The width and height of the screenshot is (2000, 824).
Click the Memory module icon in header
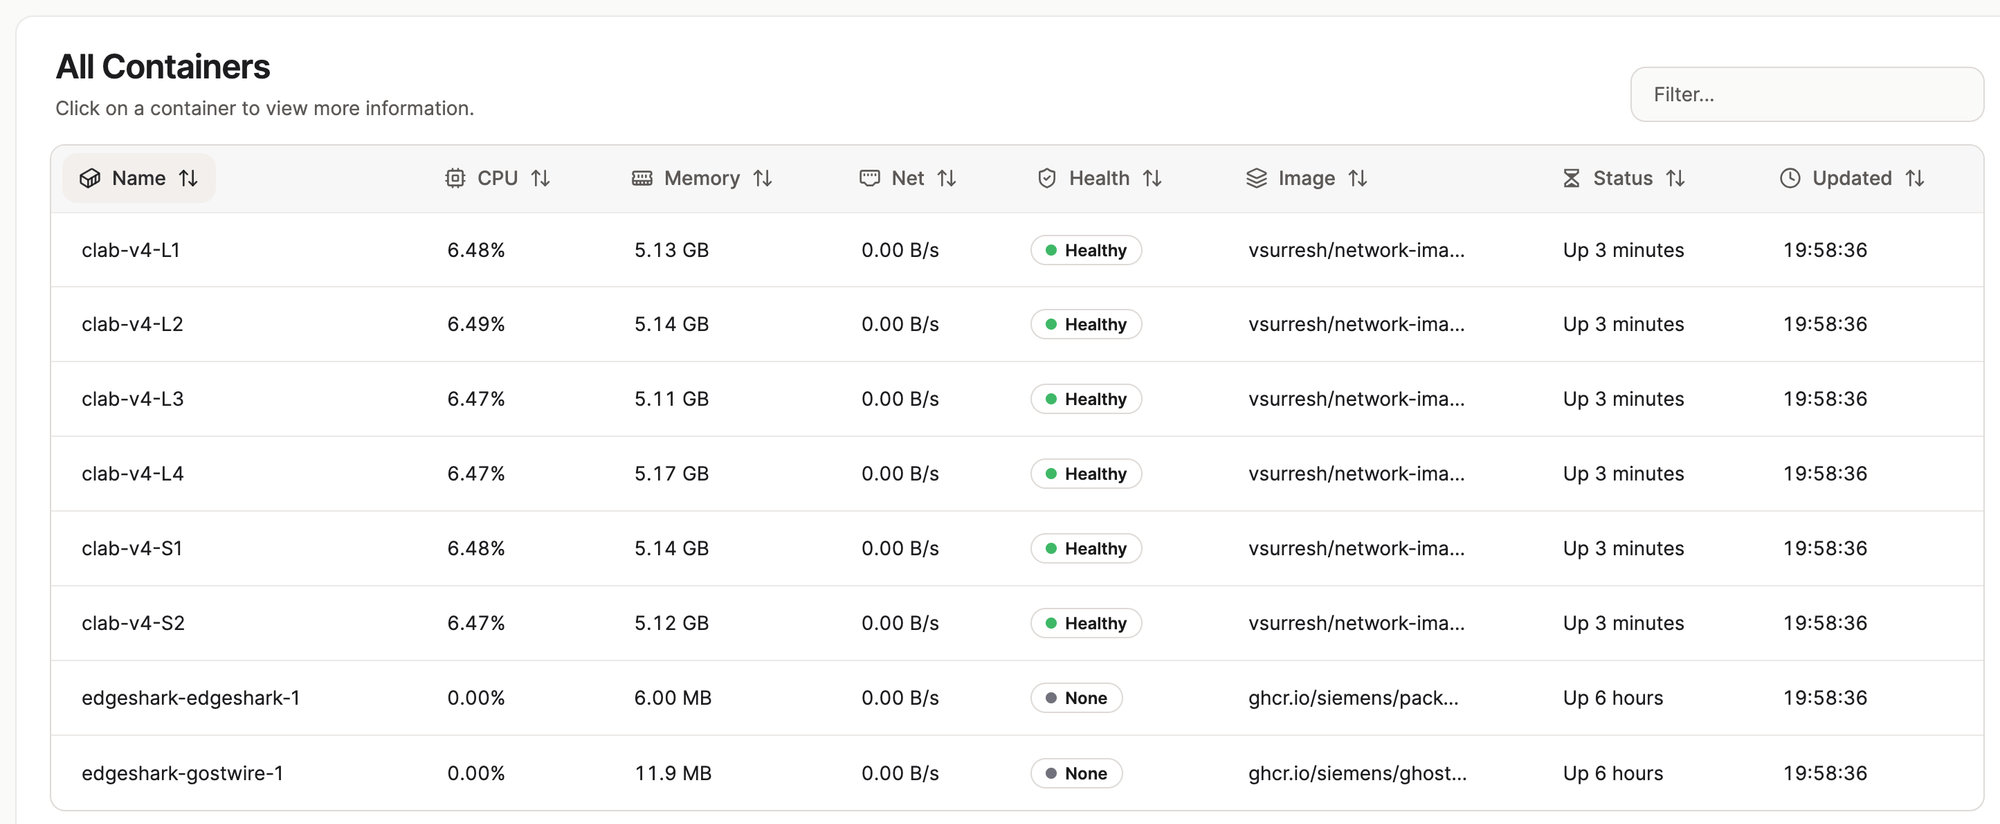642,178
